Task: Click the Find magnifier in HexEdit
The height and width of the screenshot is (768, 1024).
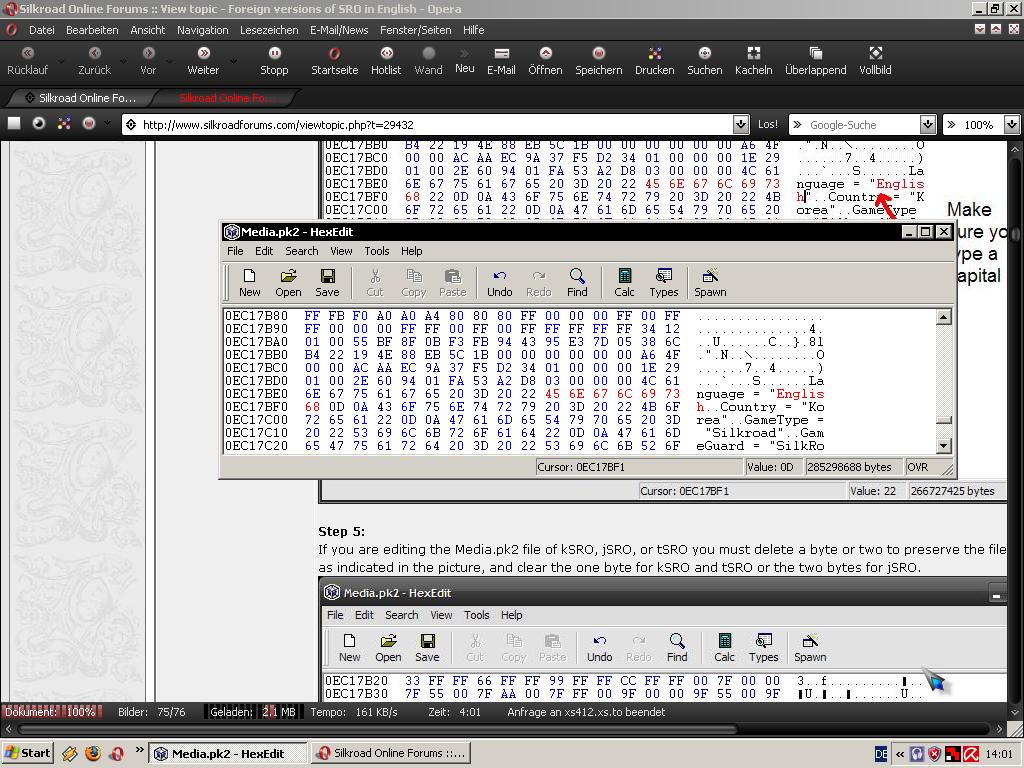Action: coord(577,282)
